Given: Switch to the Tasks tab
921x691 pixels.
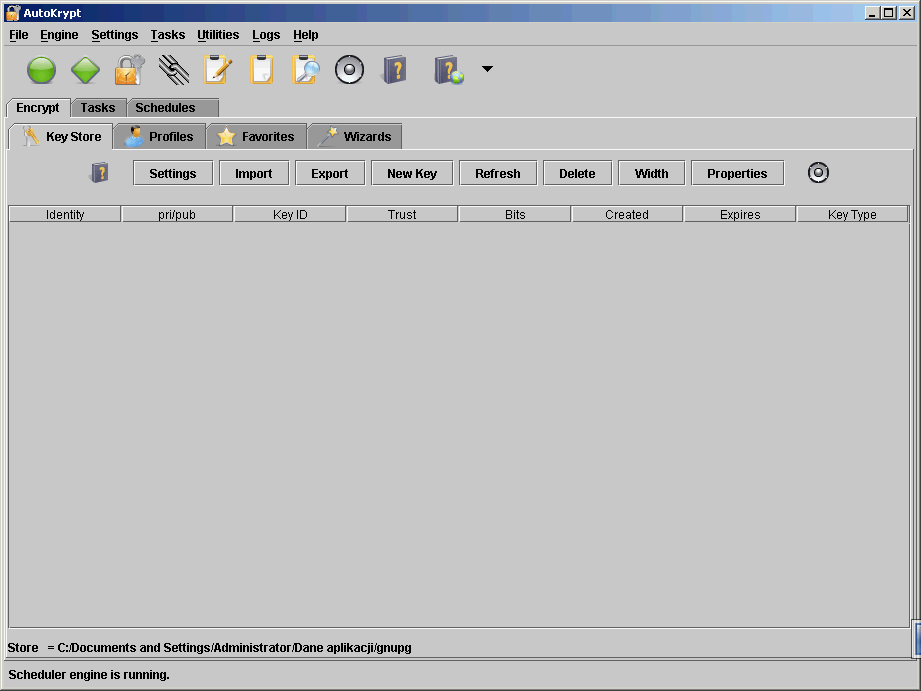Looking at the screenshot, I should [98, 108].
